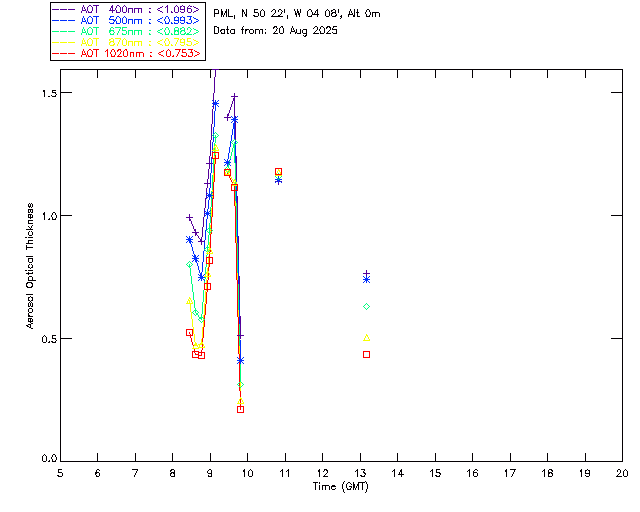Click the 0.5 y-axis tick label
This screenshot has height=512, width=640.
click(49, 339)
